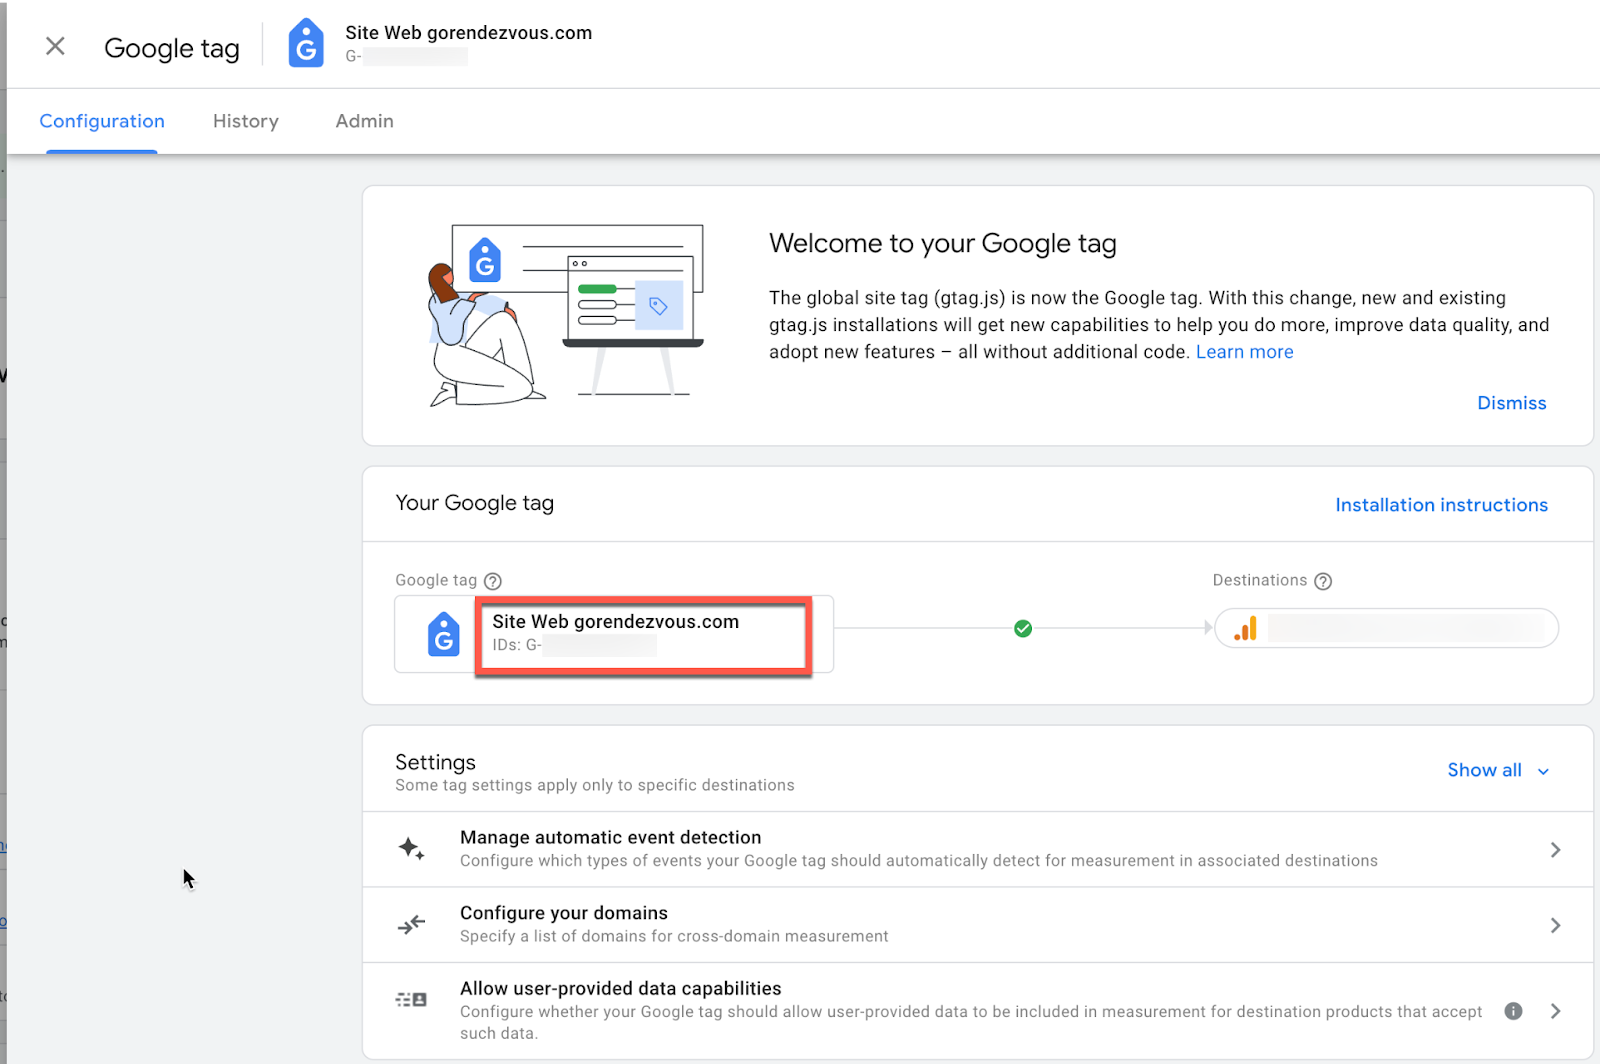The width and height of the screenshot is (1600, 1064).
Task: Click the Google tag logo in header
Action: (x=306, y=44)
